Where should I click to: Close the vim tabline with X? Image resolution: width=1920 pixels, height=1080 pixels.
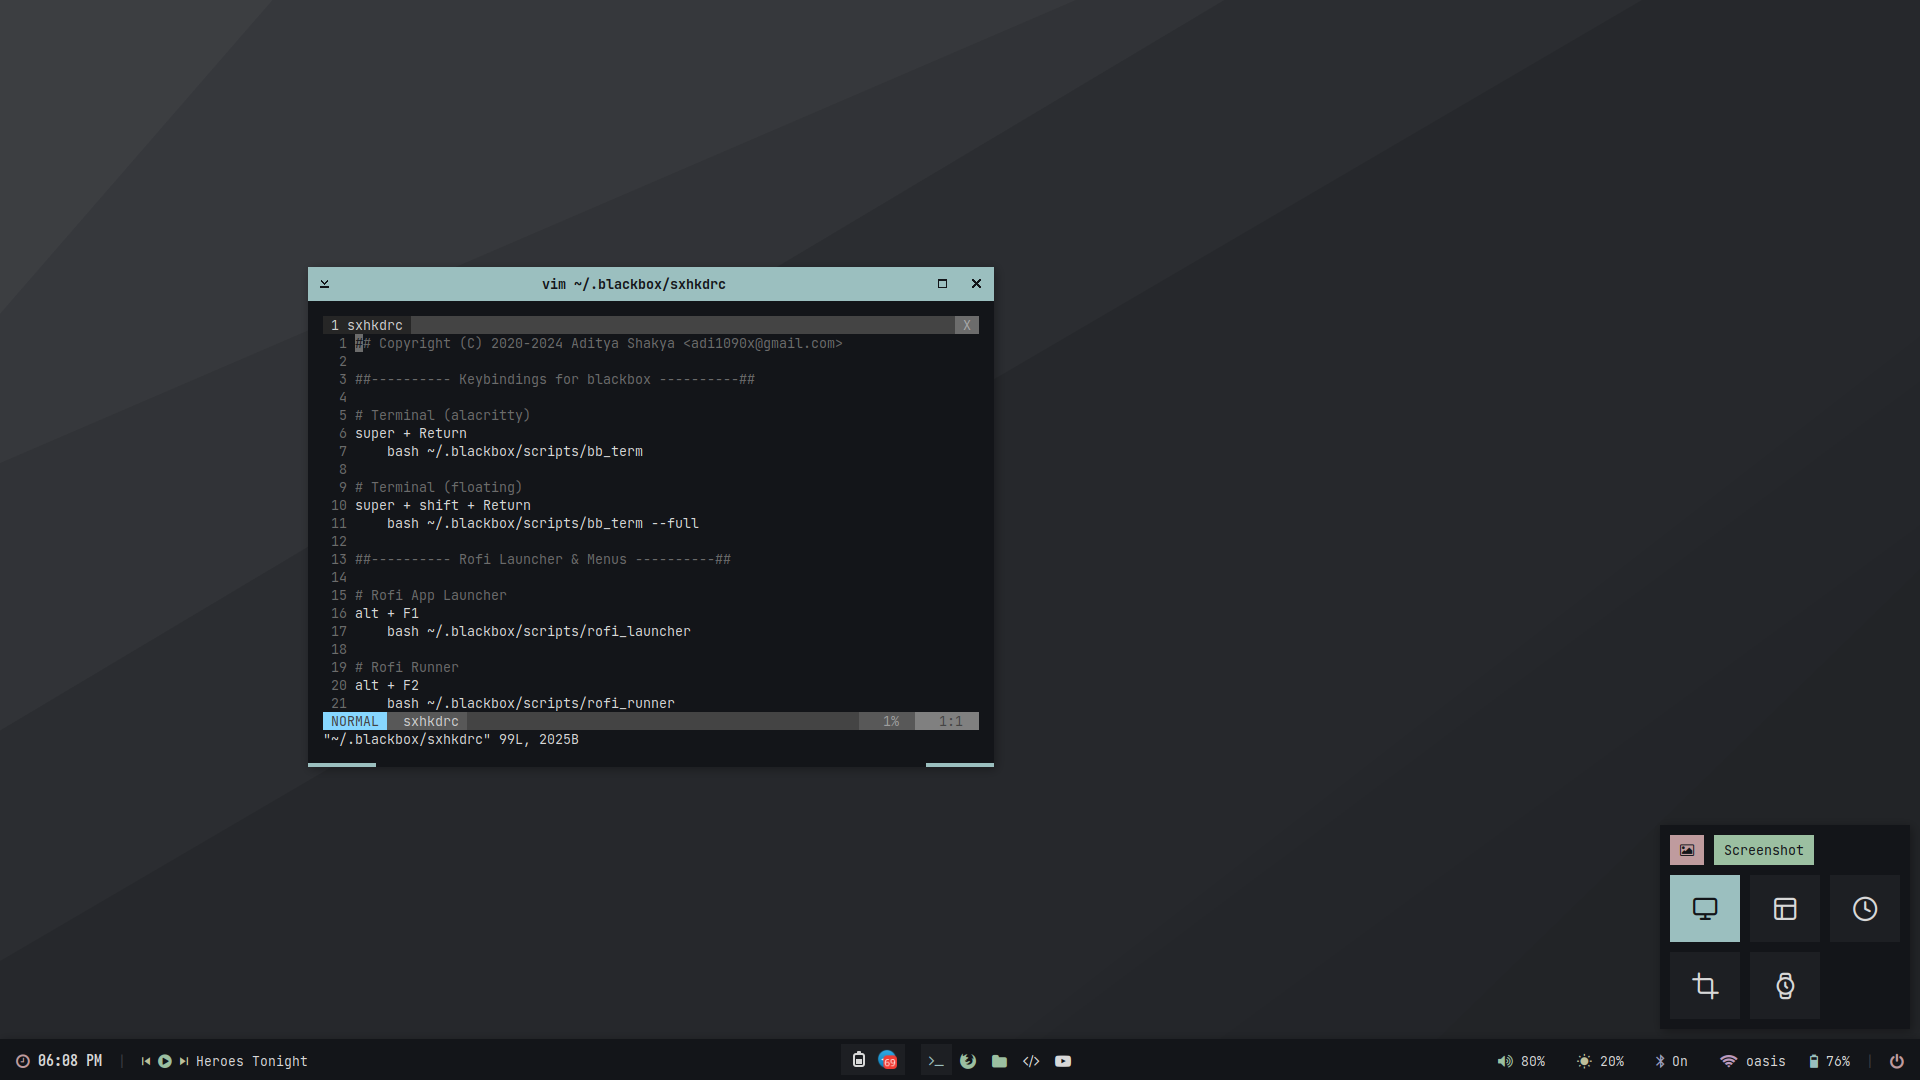point(966,325)
